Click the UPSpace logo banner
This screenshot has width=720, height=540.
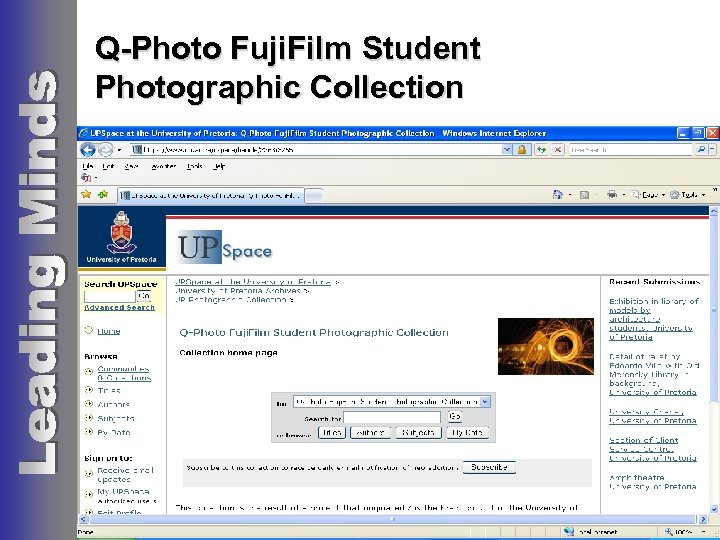pos(225,247)
